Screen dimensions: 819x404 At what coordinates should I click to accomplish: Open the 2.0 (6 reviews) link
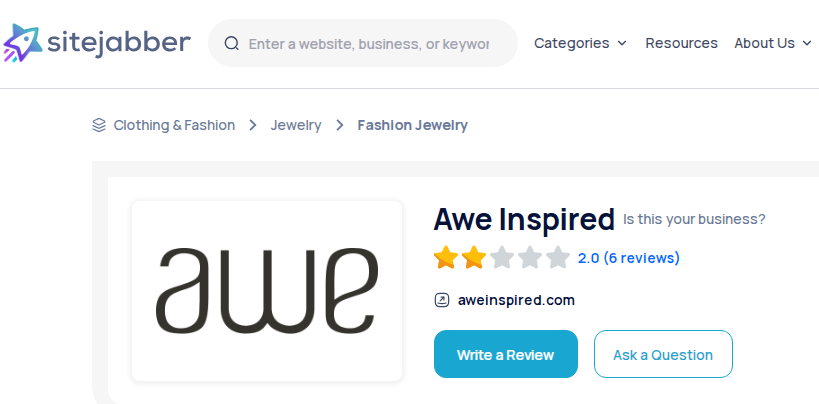point(628,258)
